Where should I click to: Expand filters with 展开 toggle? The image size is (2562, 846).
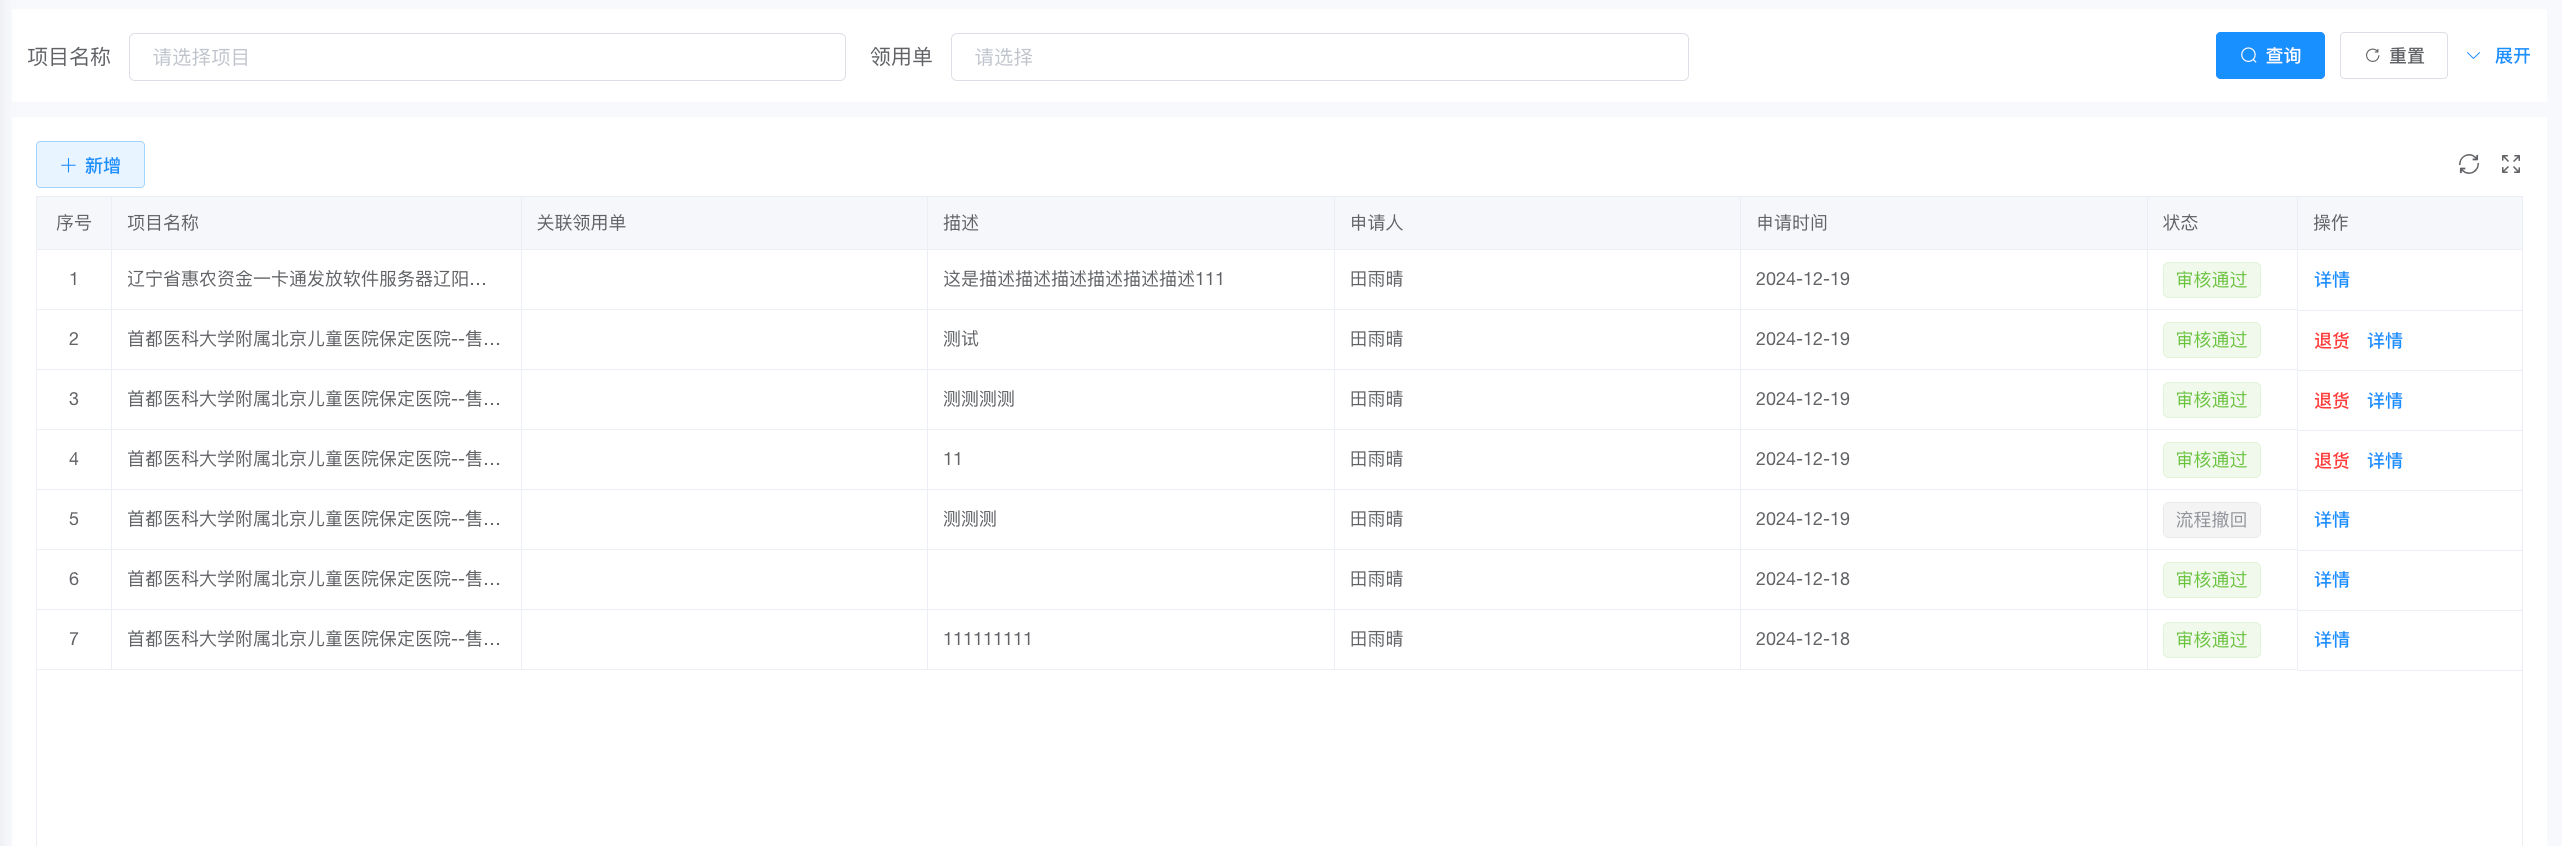coord(2498,56)
